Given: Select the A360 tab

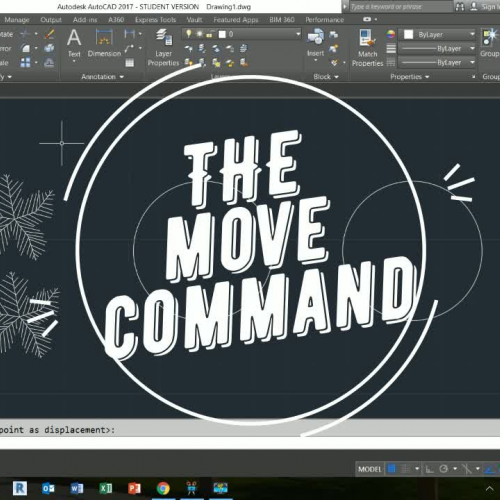Looking at the screenshot, I should pos(116,20).
